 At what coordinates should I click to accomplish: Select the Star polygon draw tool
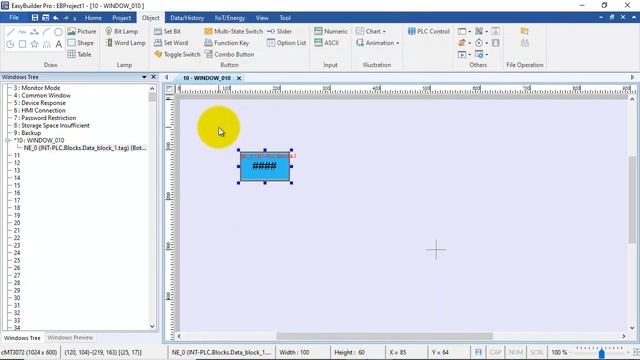click(x=34, y=44)
